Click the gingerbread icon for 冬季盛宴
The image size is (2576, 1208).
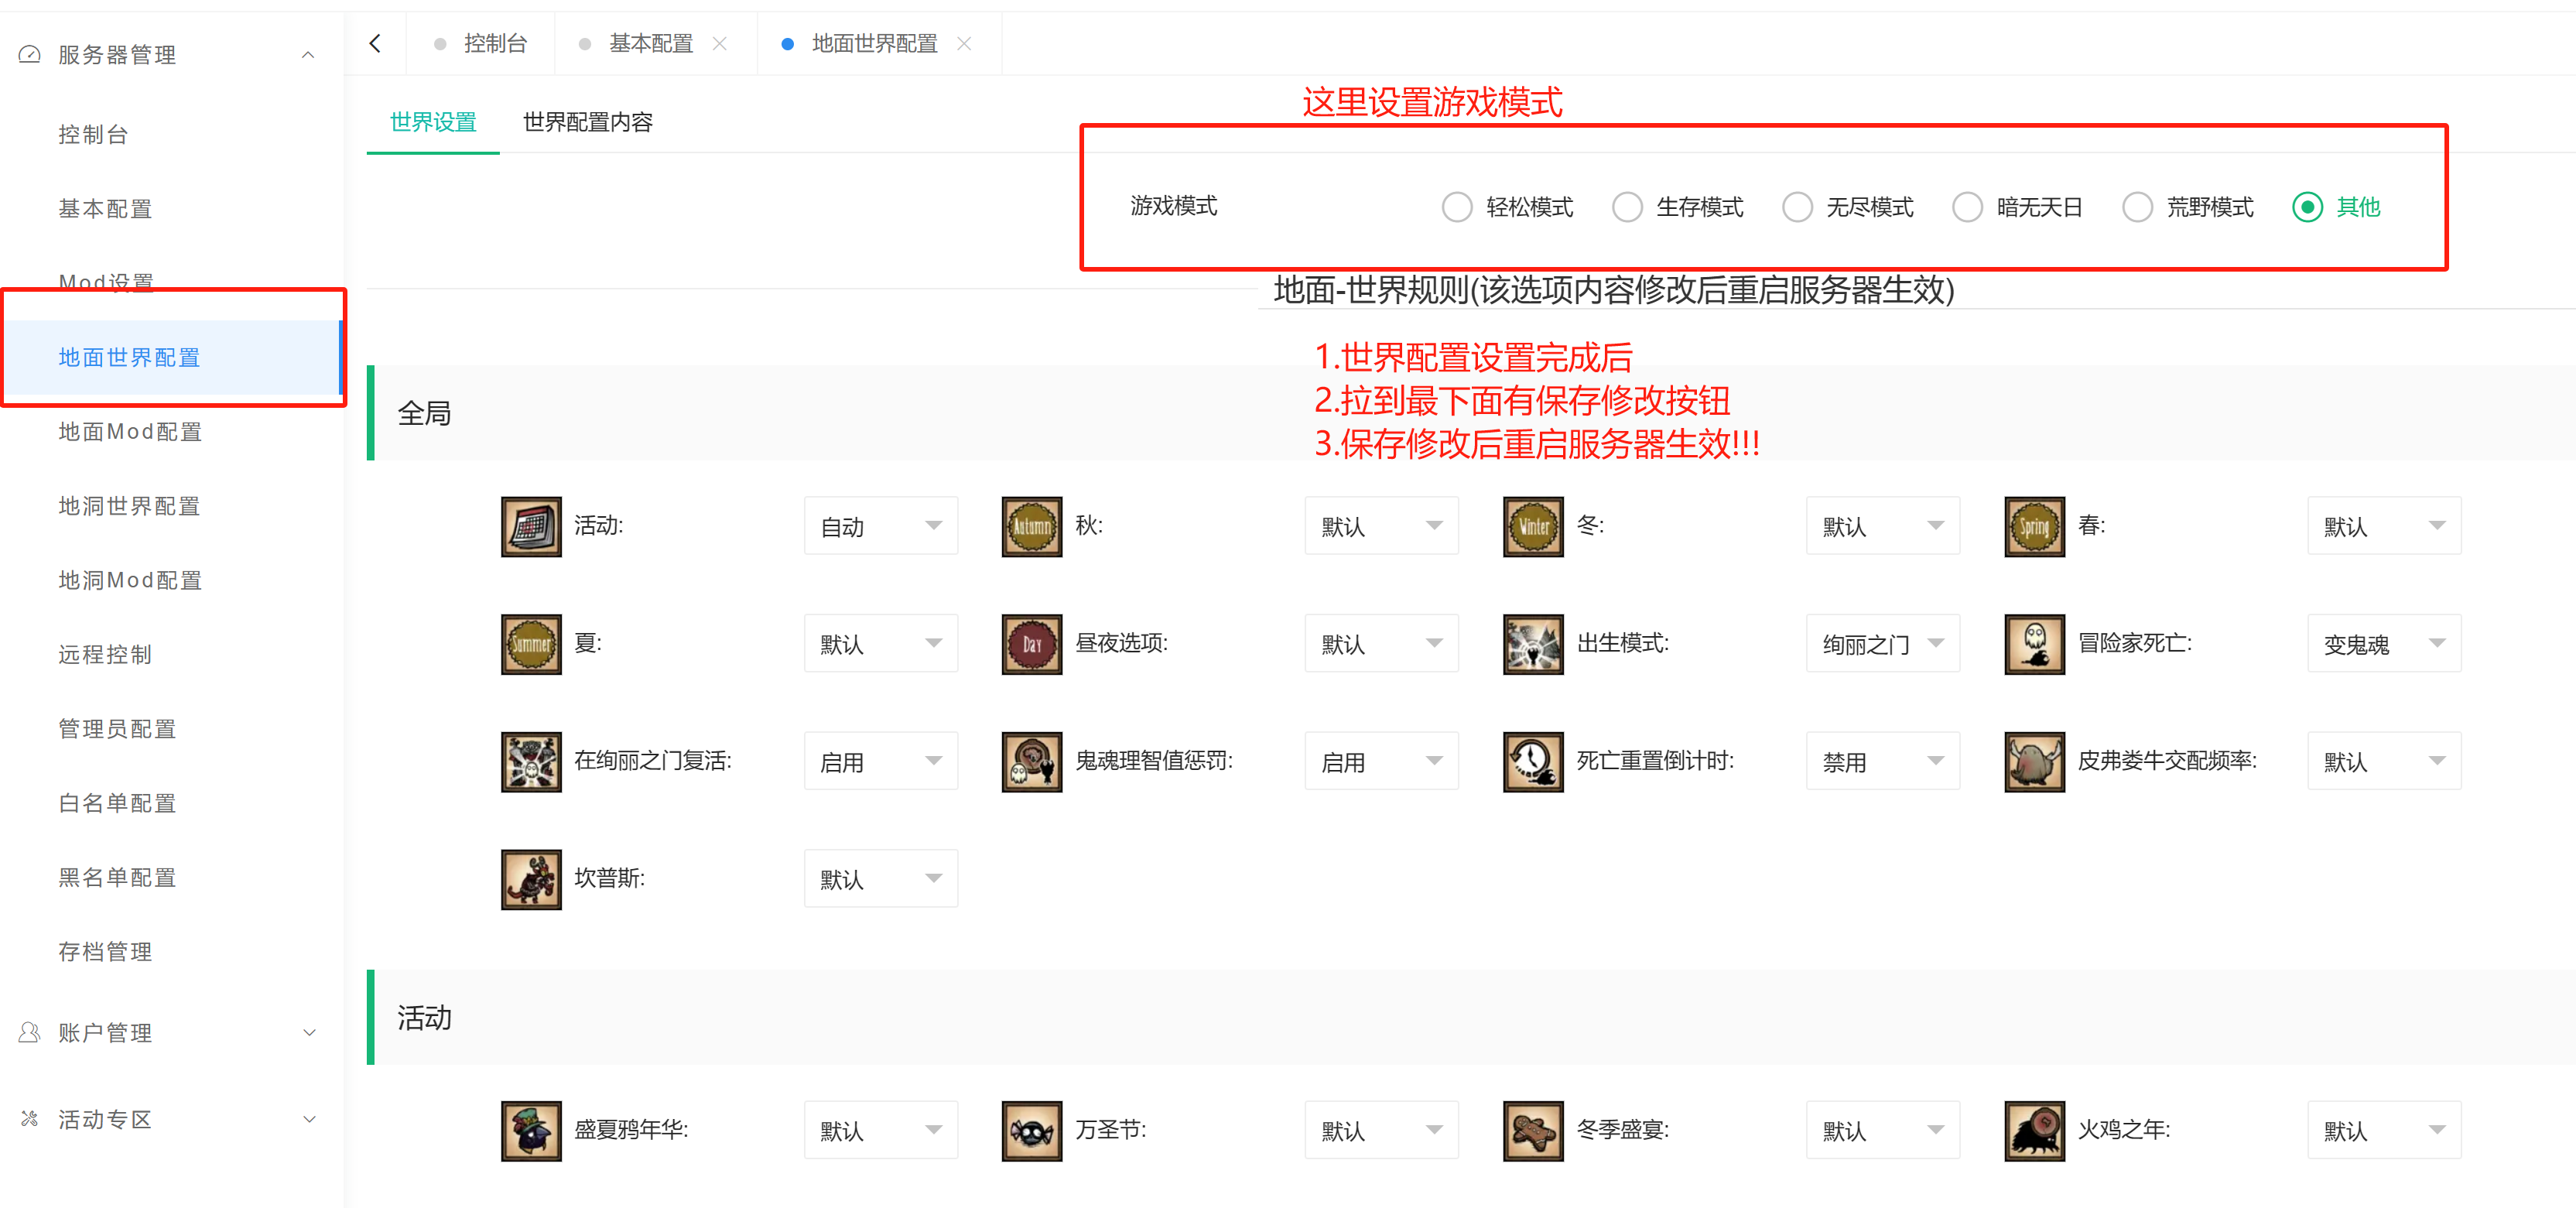1533,1131
